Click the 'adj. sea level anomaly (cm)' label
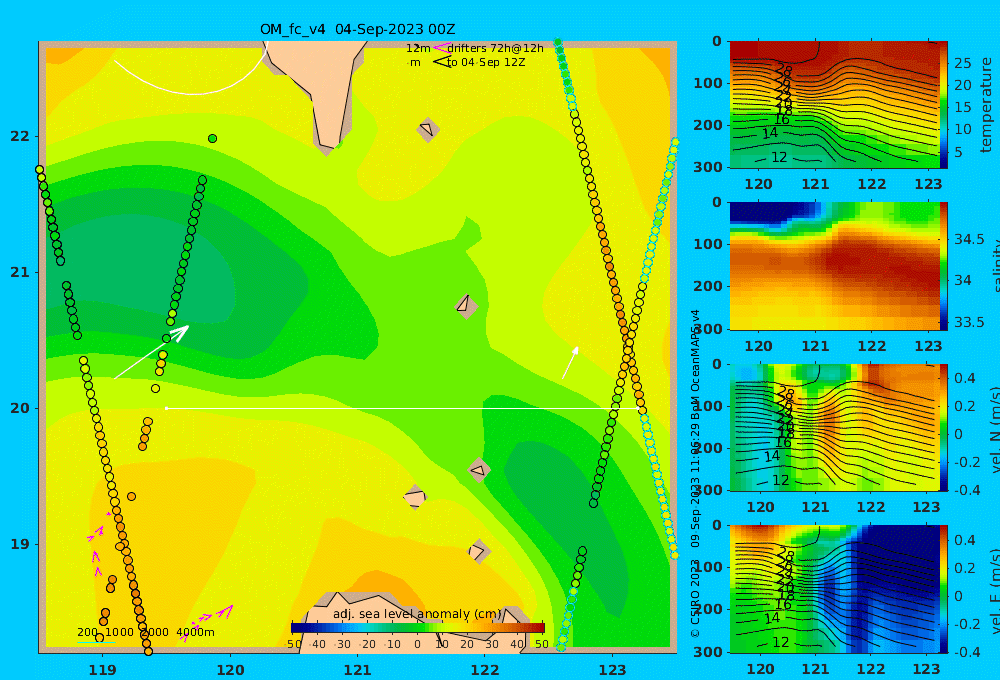The height and width of the screenshot is (680, 1000). pyautogui.click(x=418, y=614)
